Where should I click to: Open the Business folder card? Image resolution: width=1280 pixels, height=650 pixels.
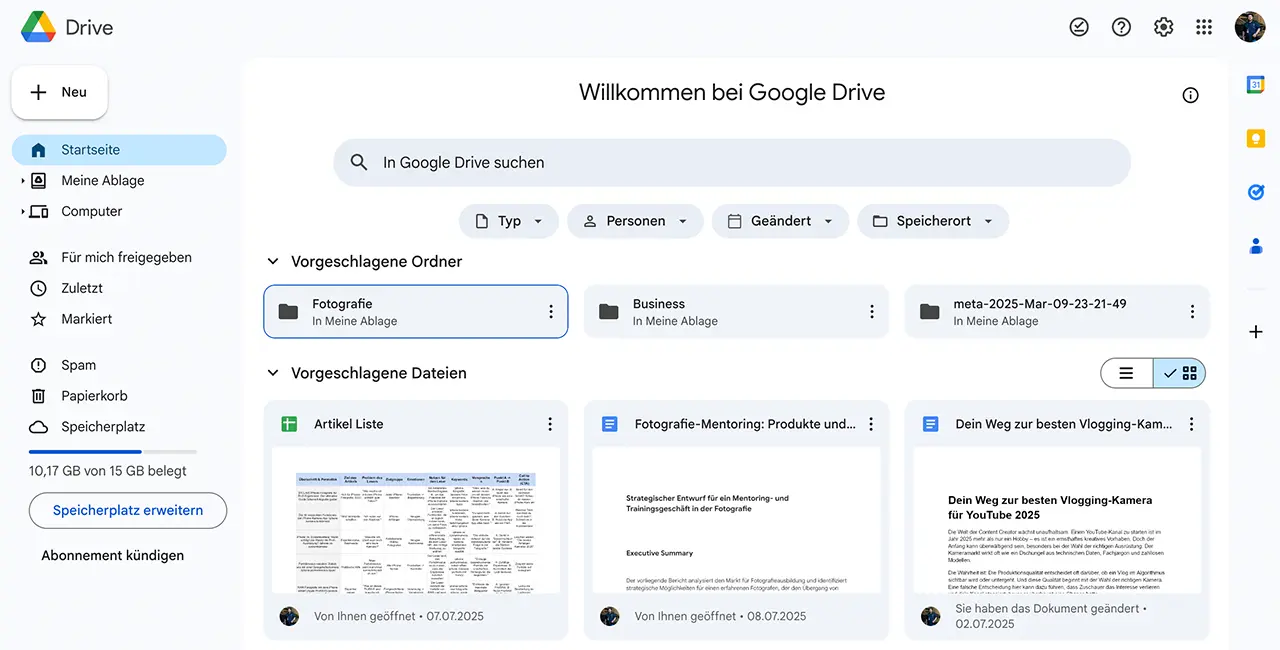pos(737,312)
